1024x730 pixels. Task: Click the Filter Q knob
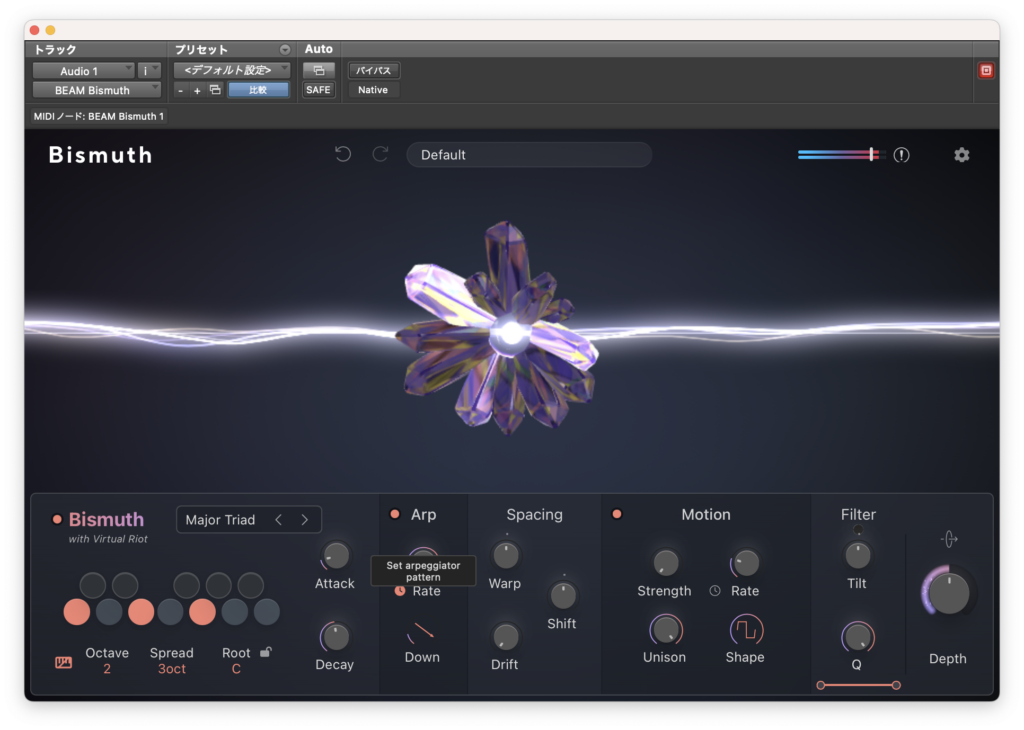(857, 637)
